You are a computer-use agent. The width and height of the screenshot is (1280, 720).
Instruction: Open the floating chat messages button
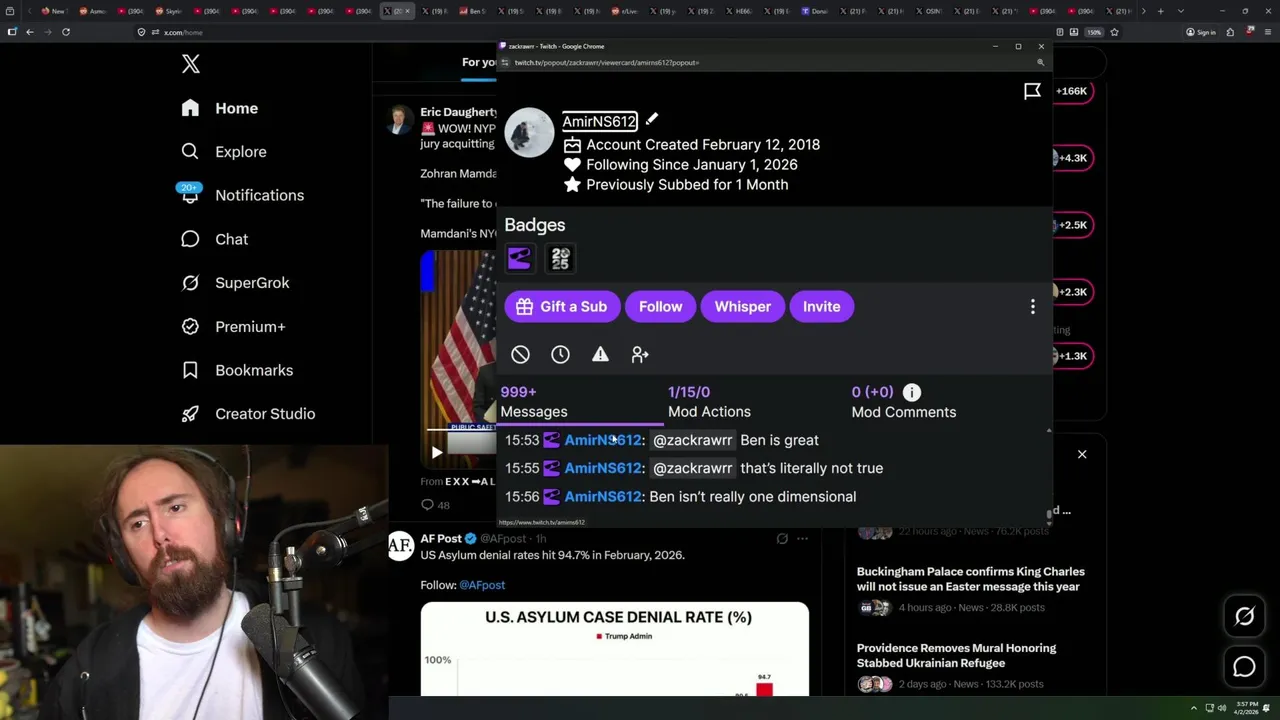[x=1244, y=667]
